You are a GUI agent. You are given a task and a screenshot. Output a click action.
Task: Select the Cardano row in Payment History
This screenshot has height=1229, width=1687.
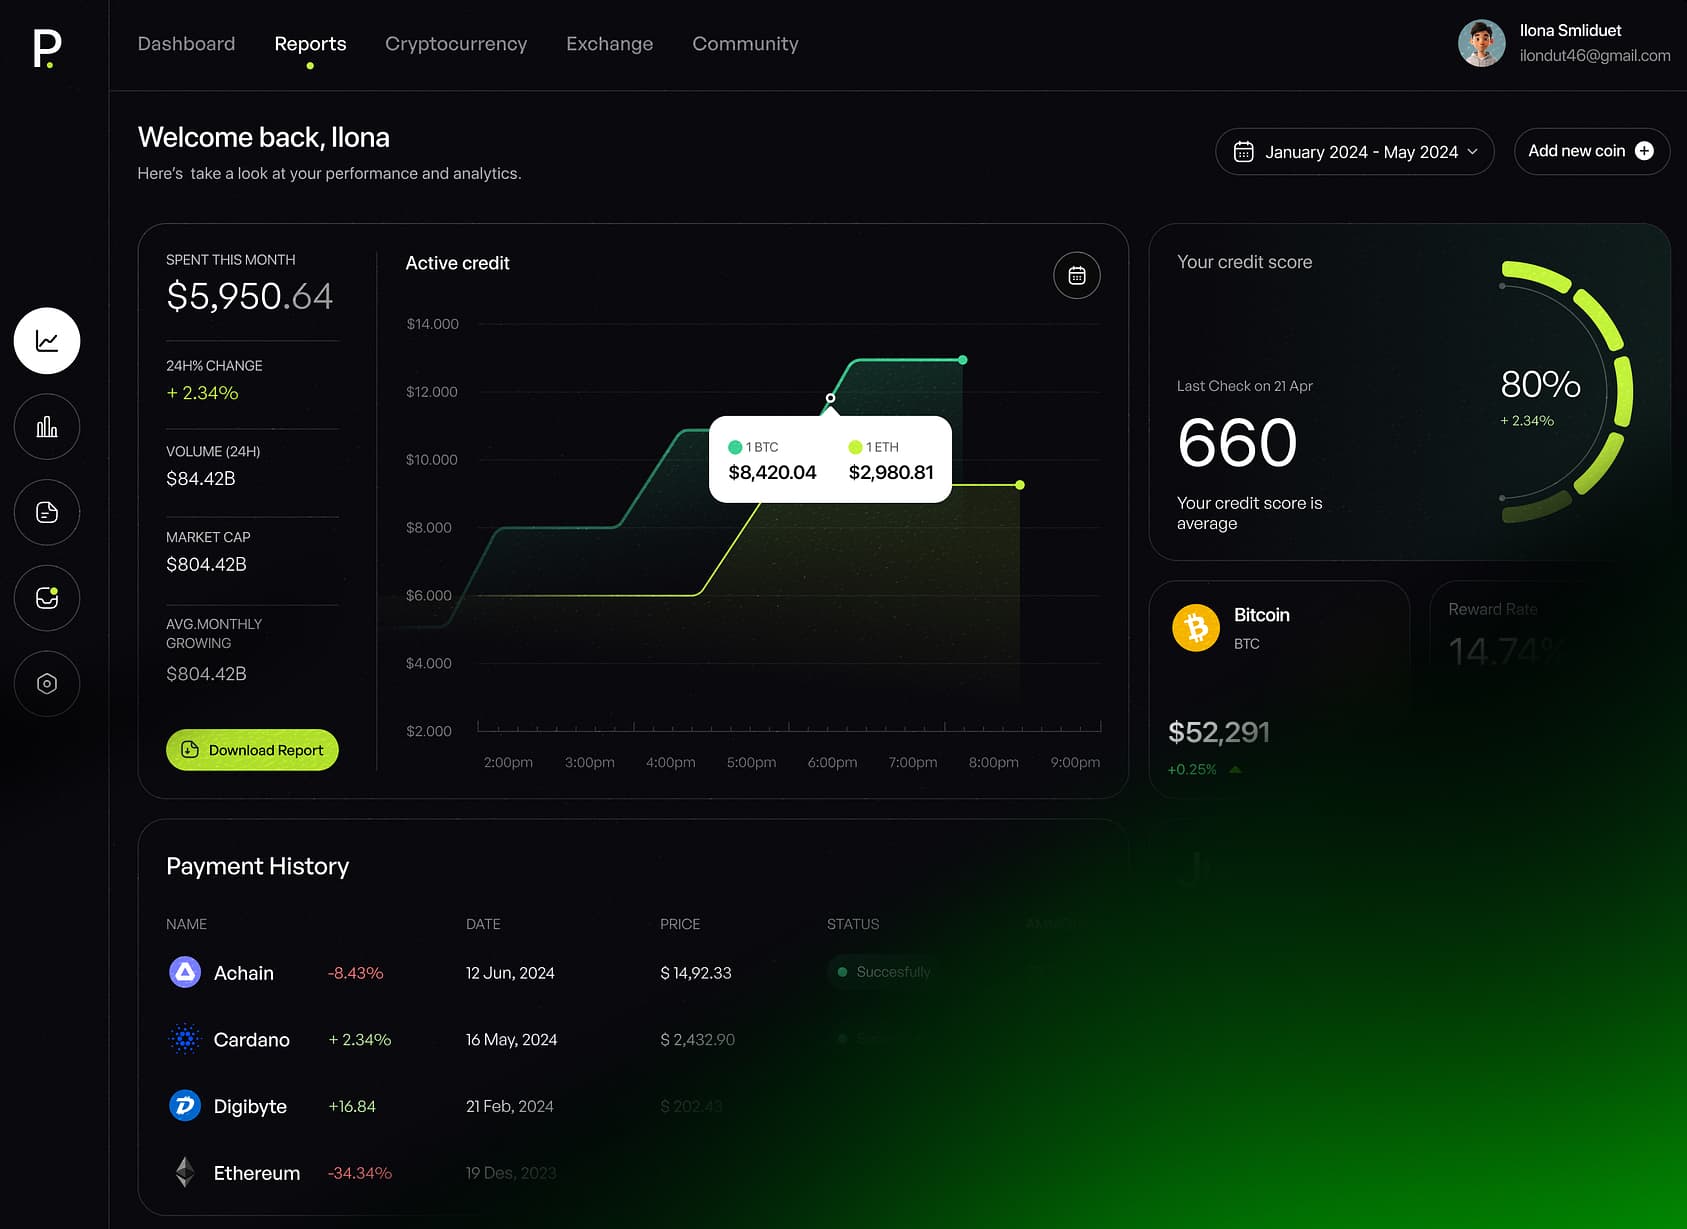251,1039
